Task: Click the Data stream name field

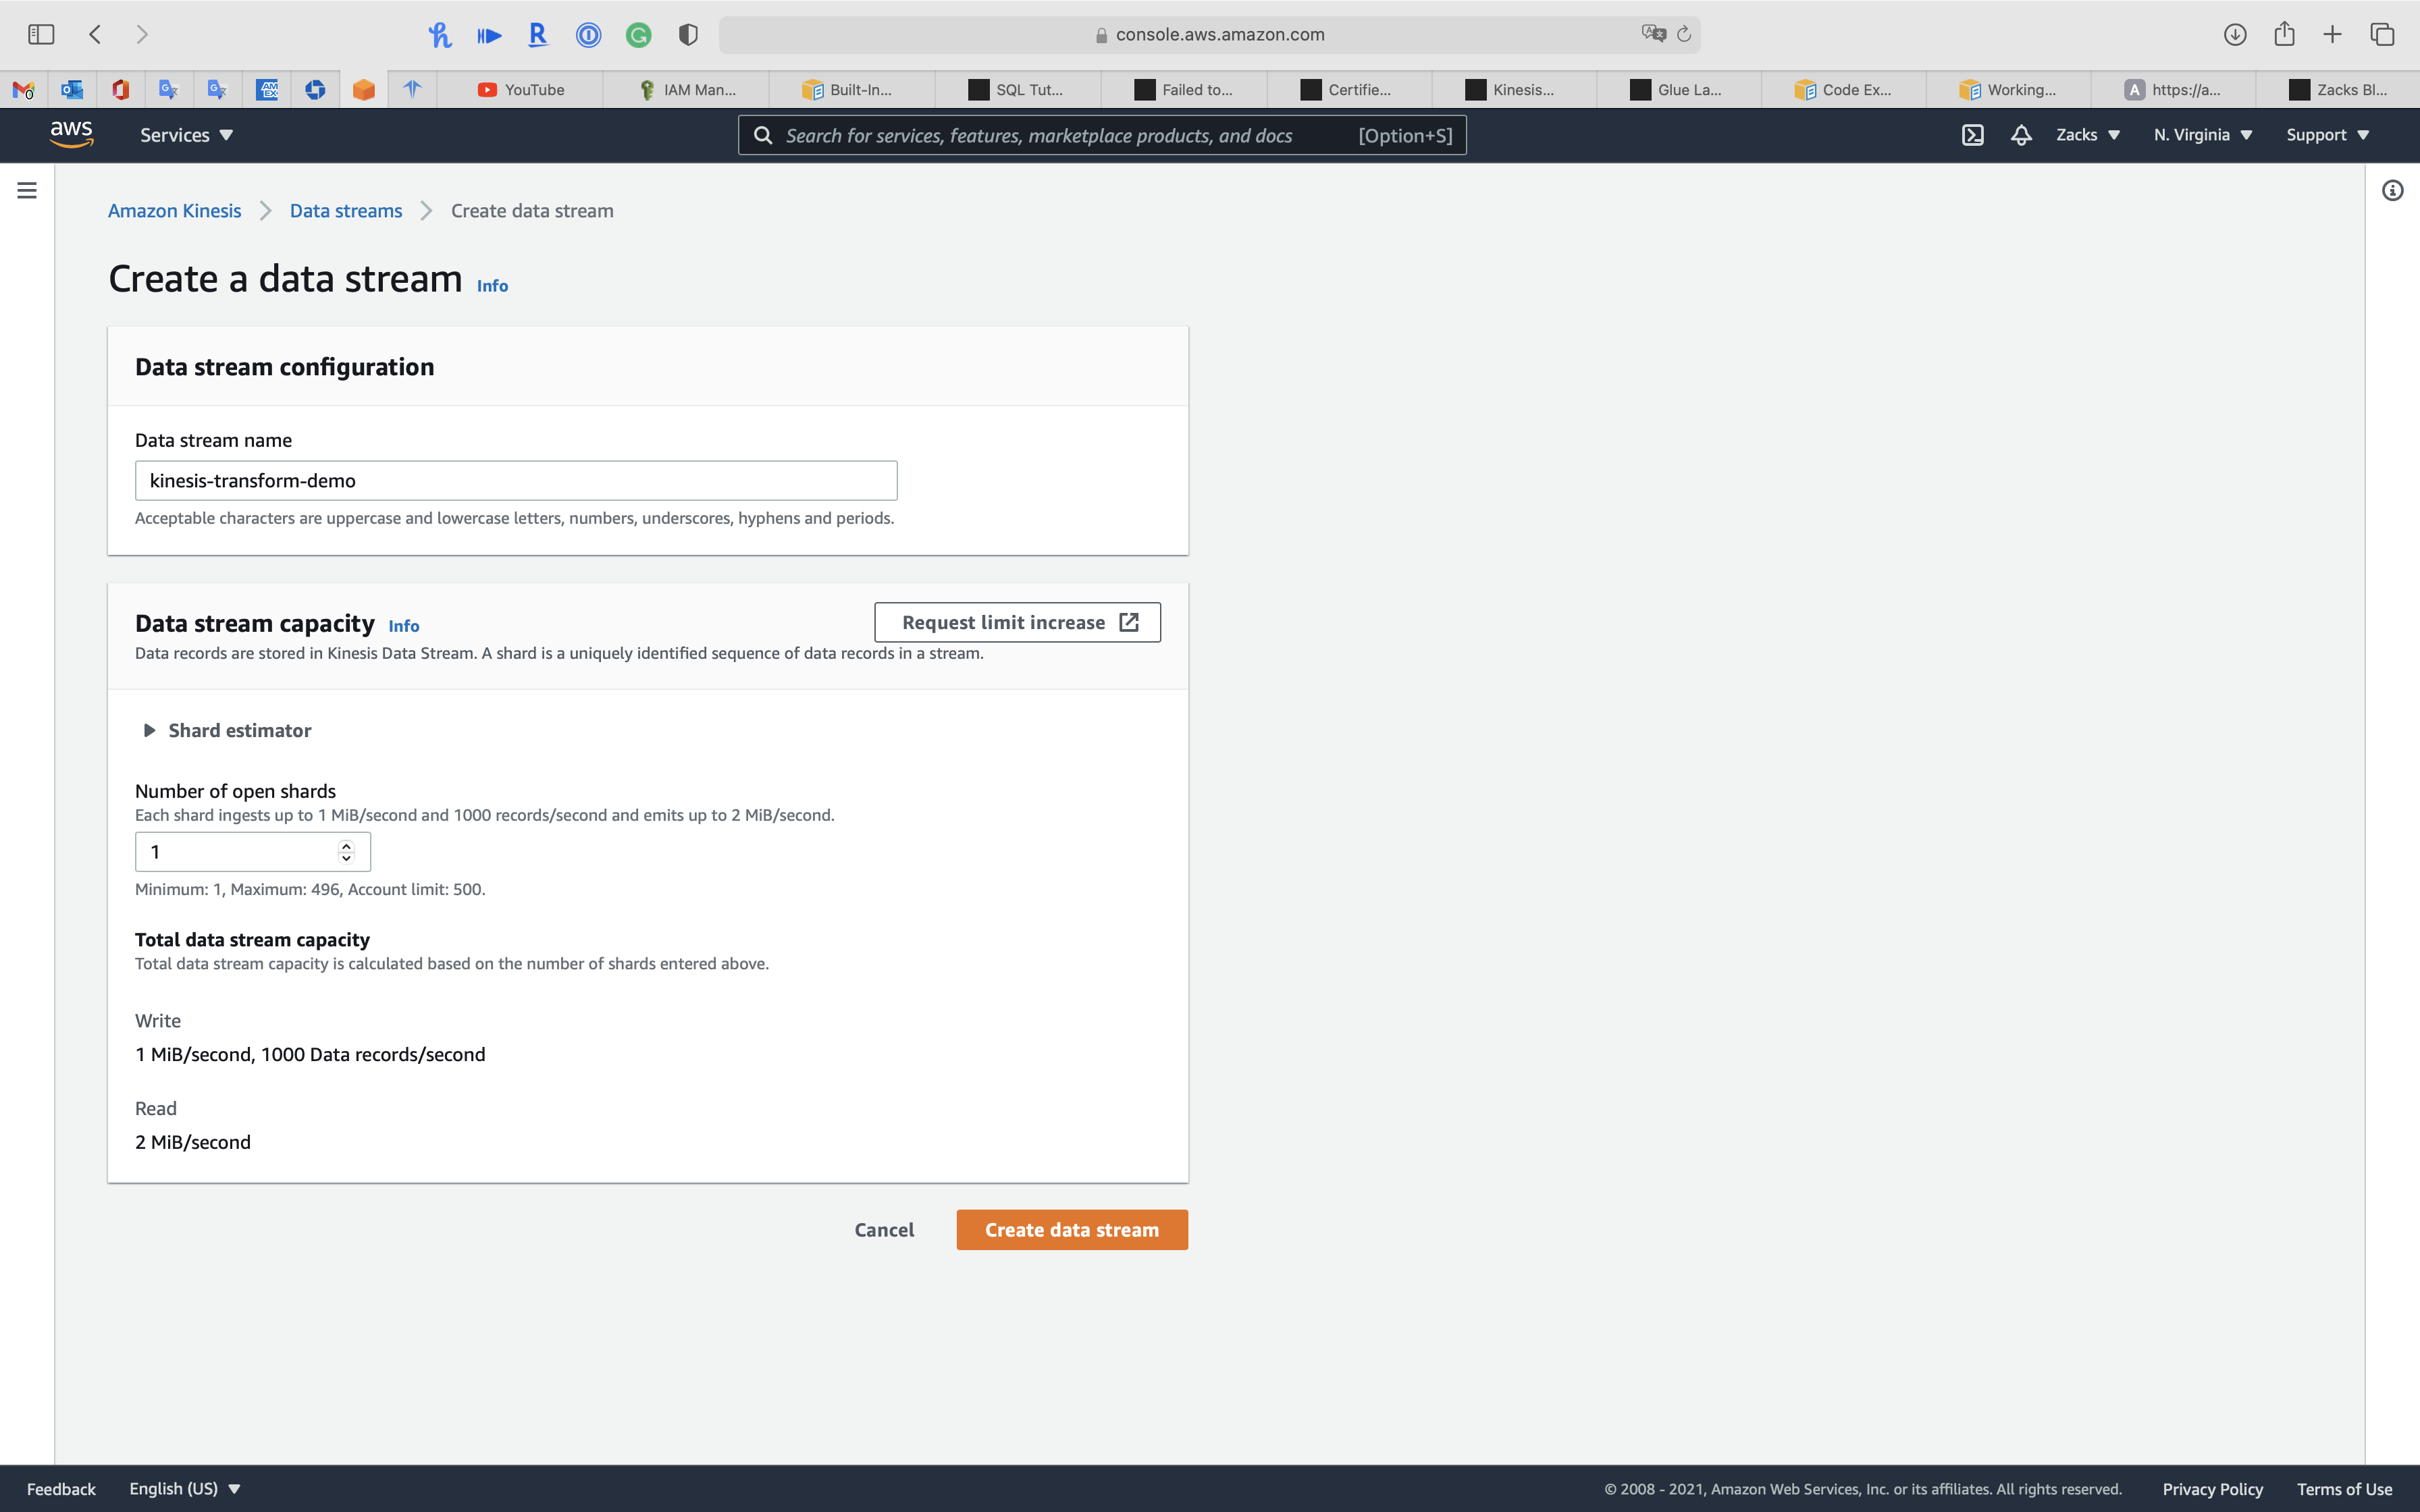Action: [516, 481]
